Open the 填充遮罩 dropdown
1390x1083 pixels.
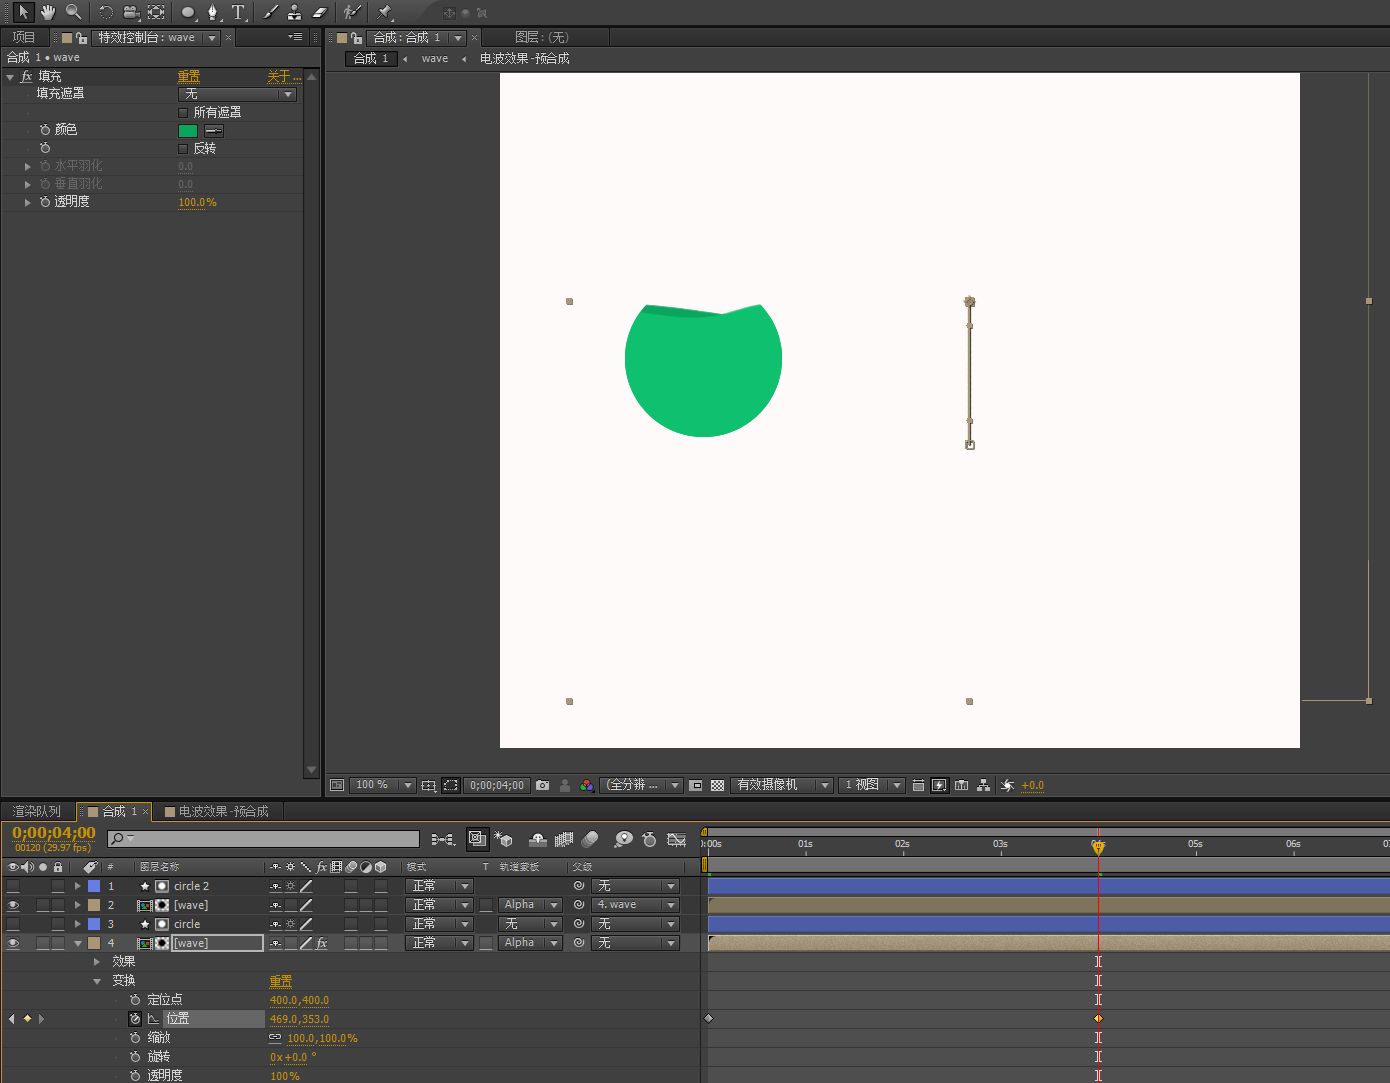pyautogui.click(x=237, y=94)
